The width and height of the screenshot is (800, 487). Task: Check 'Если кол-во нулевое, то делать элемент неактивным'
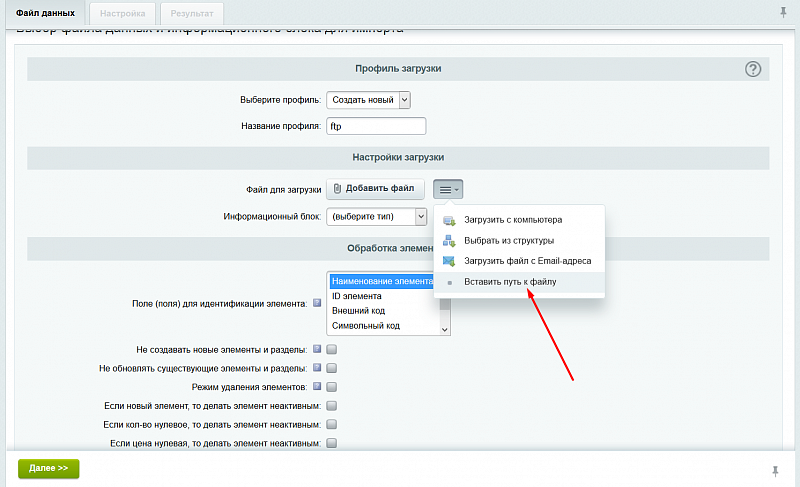point(332,424)
